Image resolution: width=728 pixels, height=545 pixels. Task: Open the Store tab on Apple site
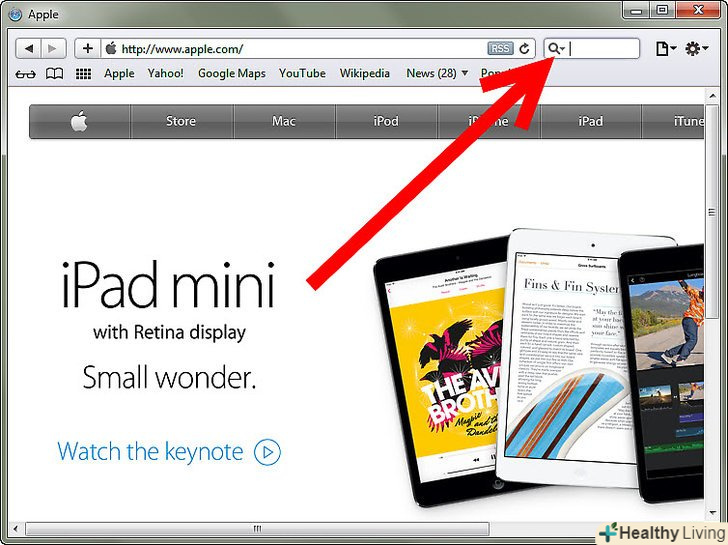181,121
